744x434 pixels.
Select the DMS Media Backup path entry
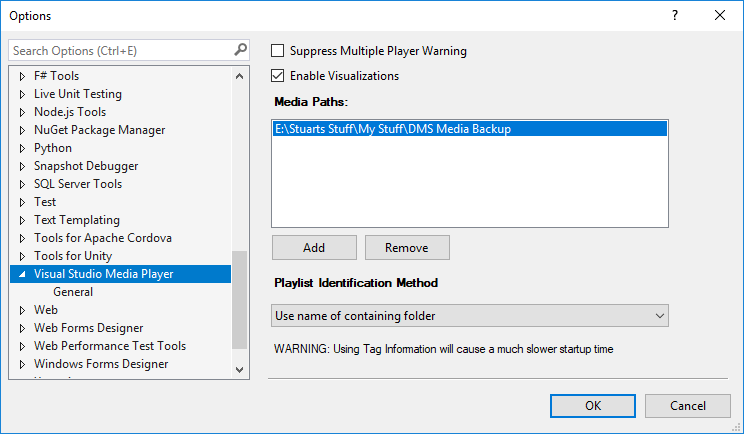[470, 129]
